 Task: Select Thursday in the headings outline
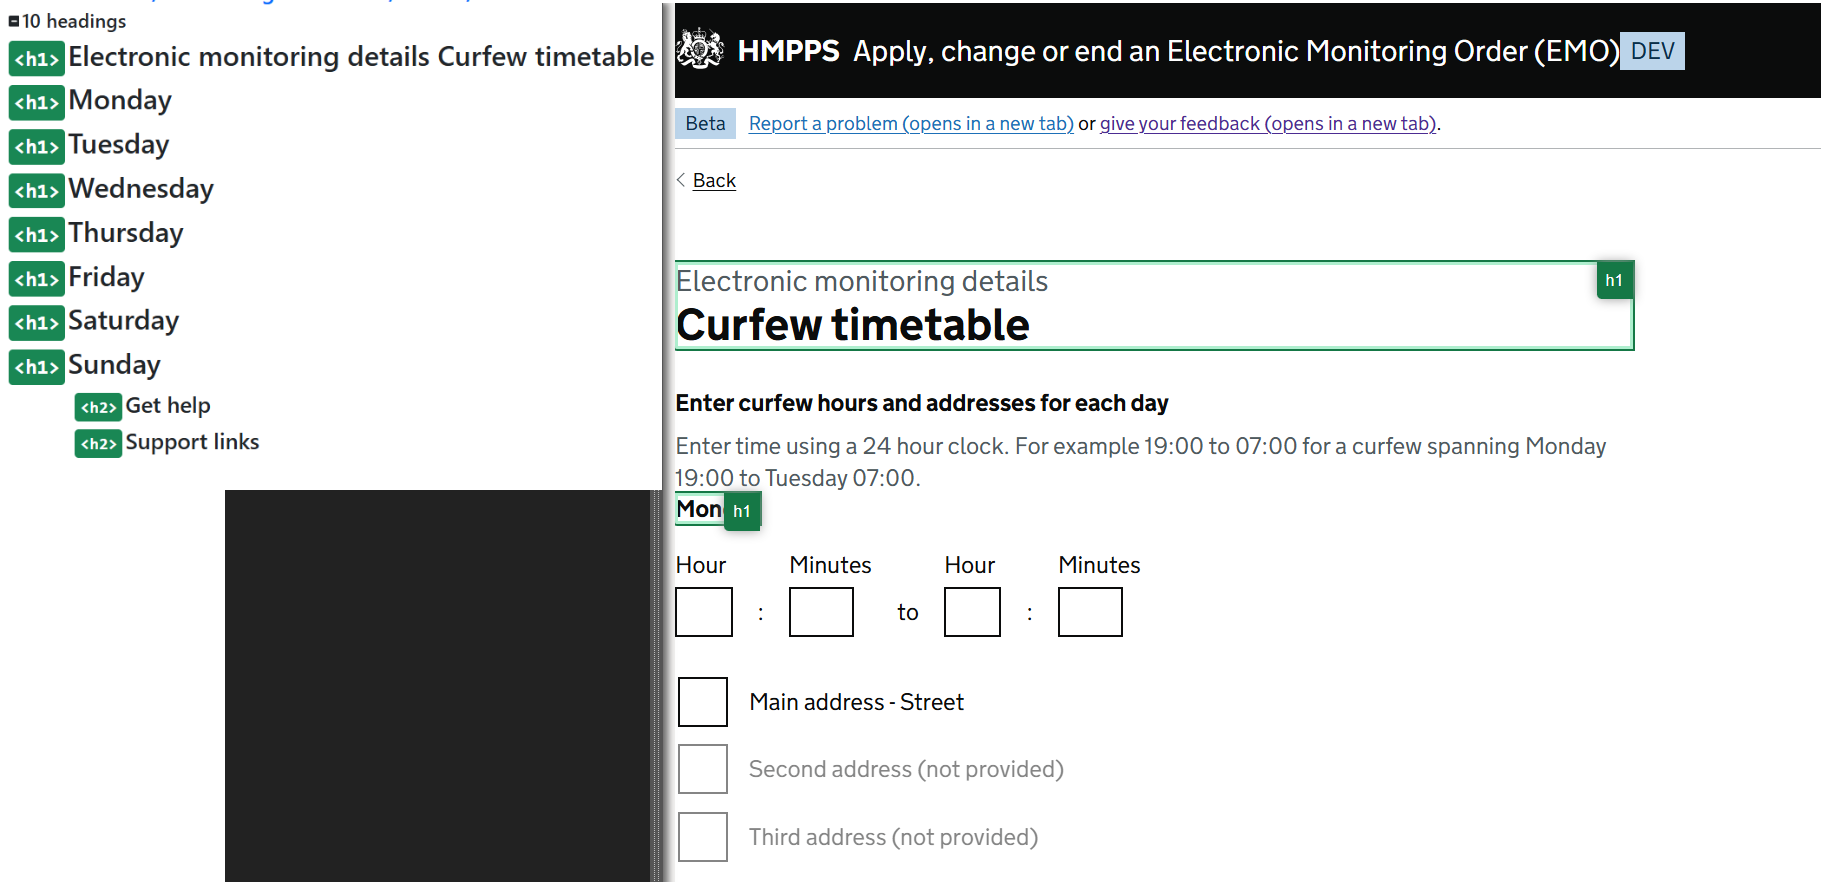[126, 233]
